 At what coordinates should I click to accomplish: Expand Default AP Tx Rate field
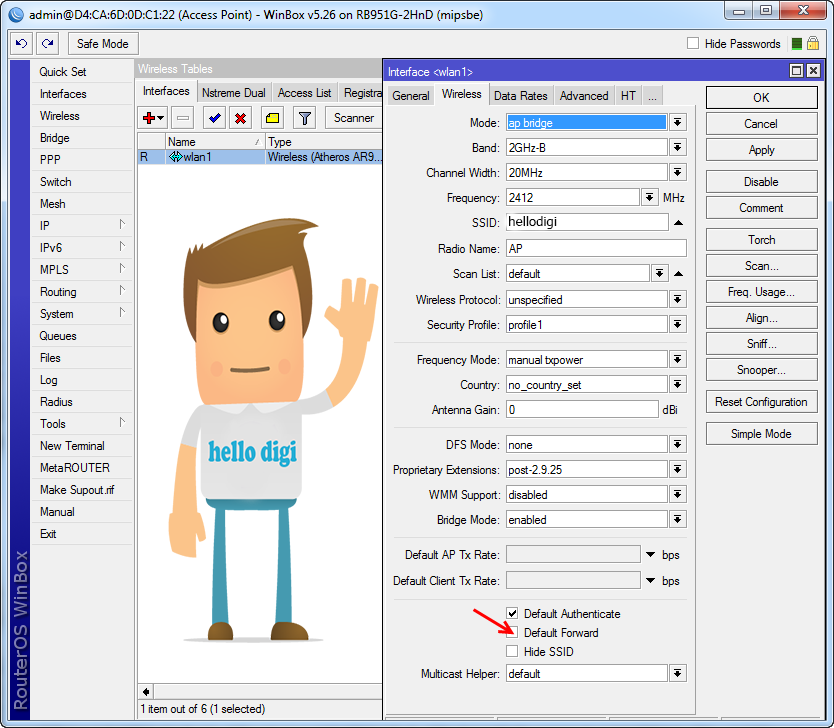pos(650,555)
